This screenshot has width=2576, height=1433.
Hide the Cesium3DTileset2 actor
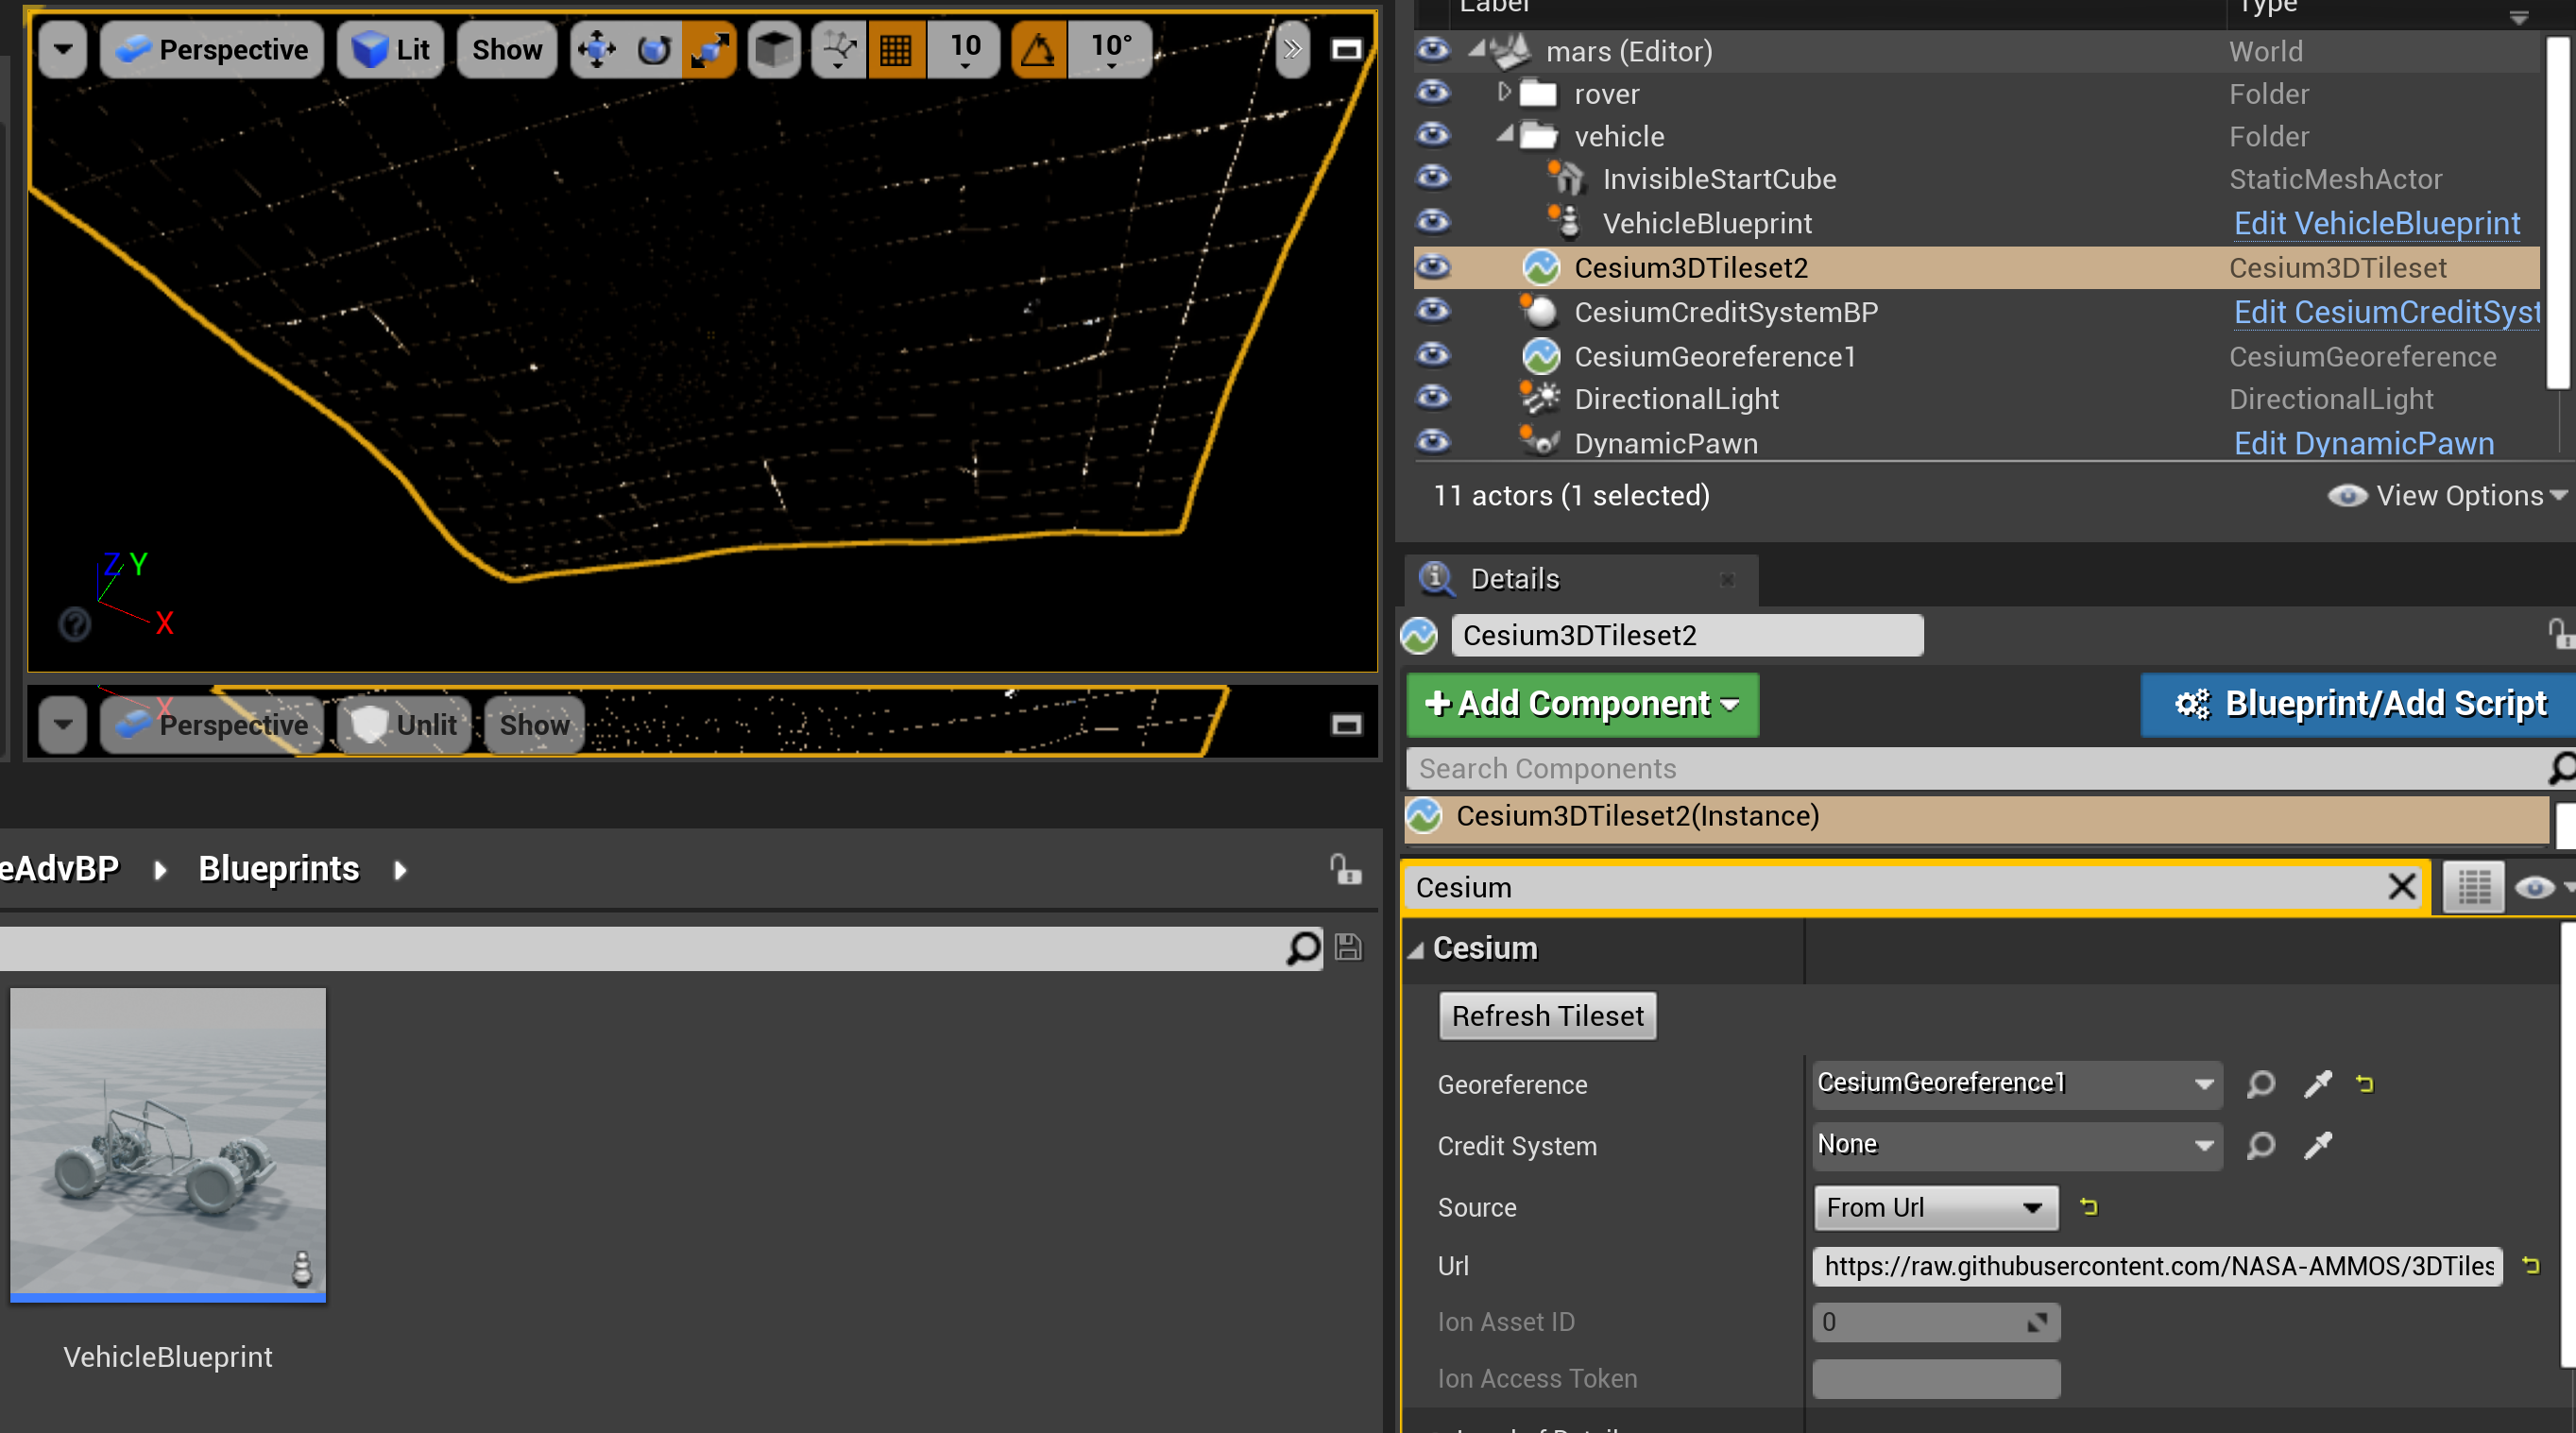[x=1433, y=267]
